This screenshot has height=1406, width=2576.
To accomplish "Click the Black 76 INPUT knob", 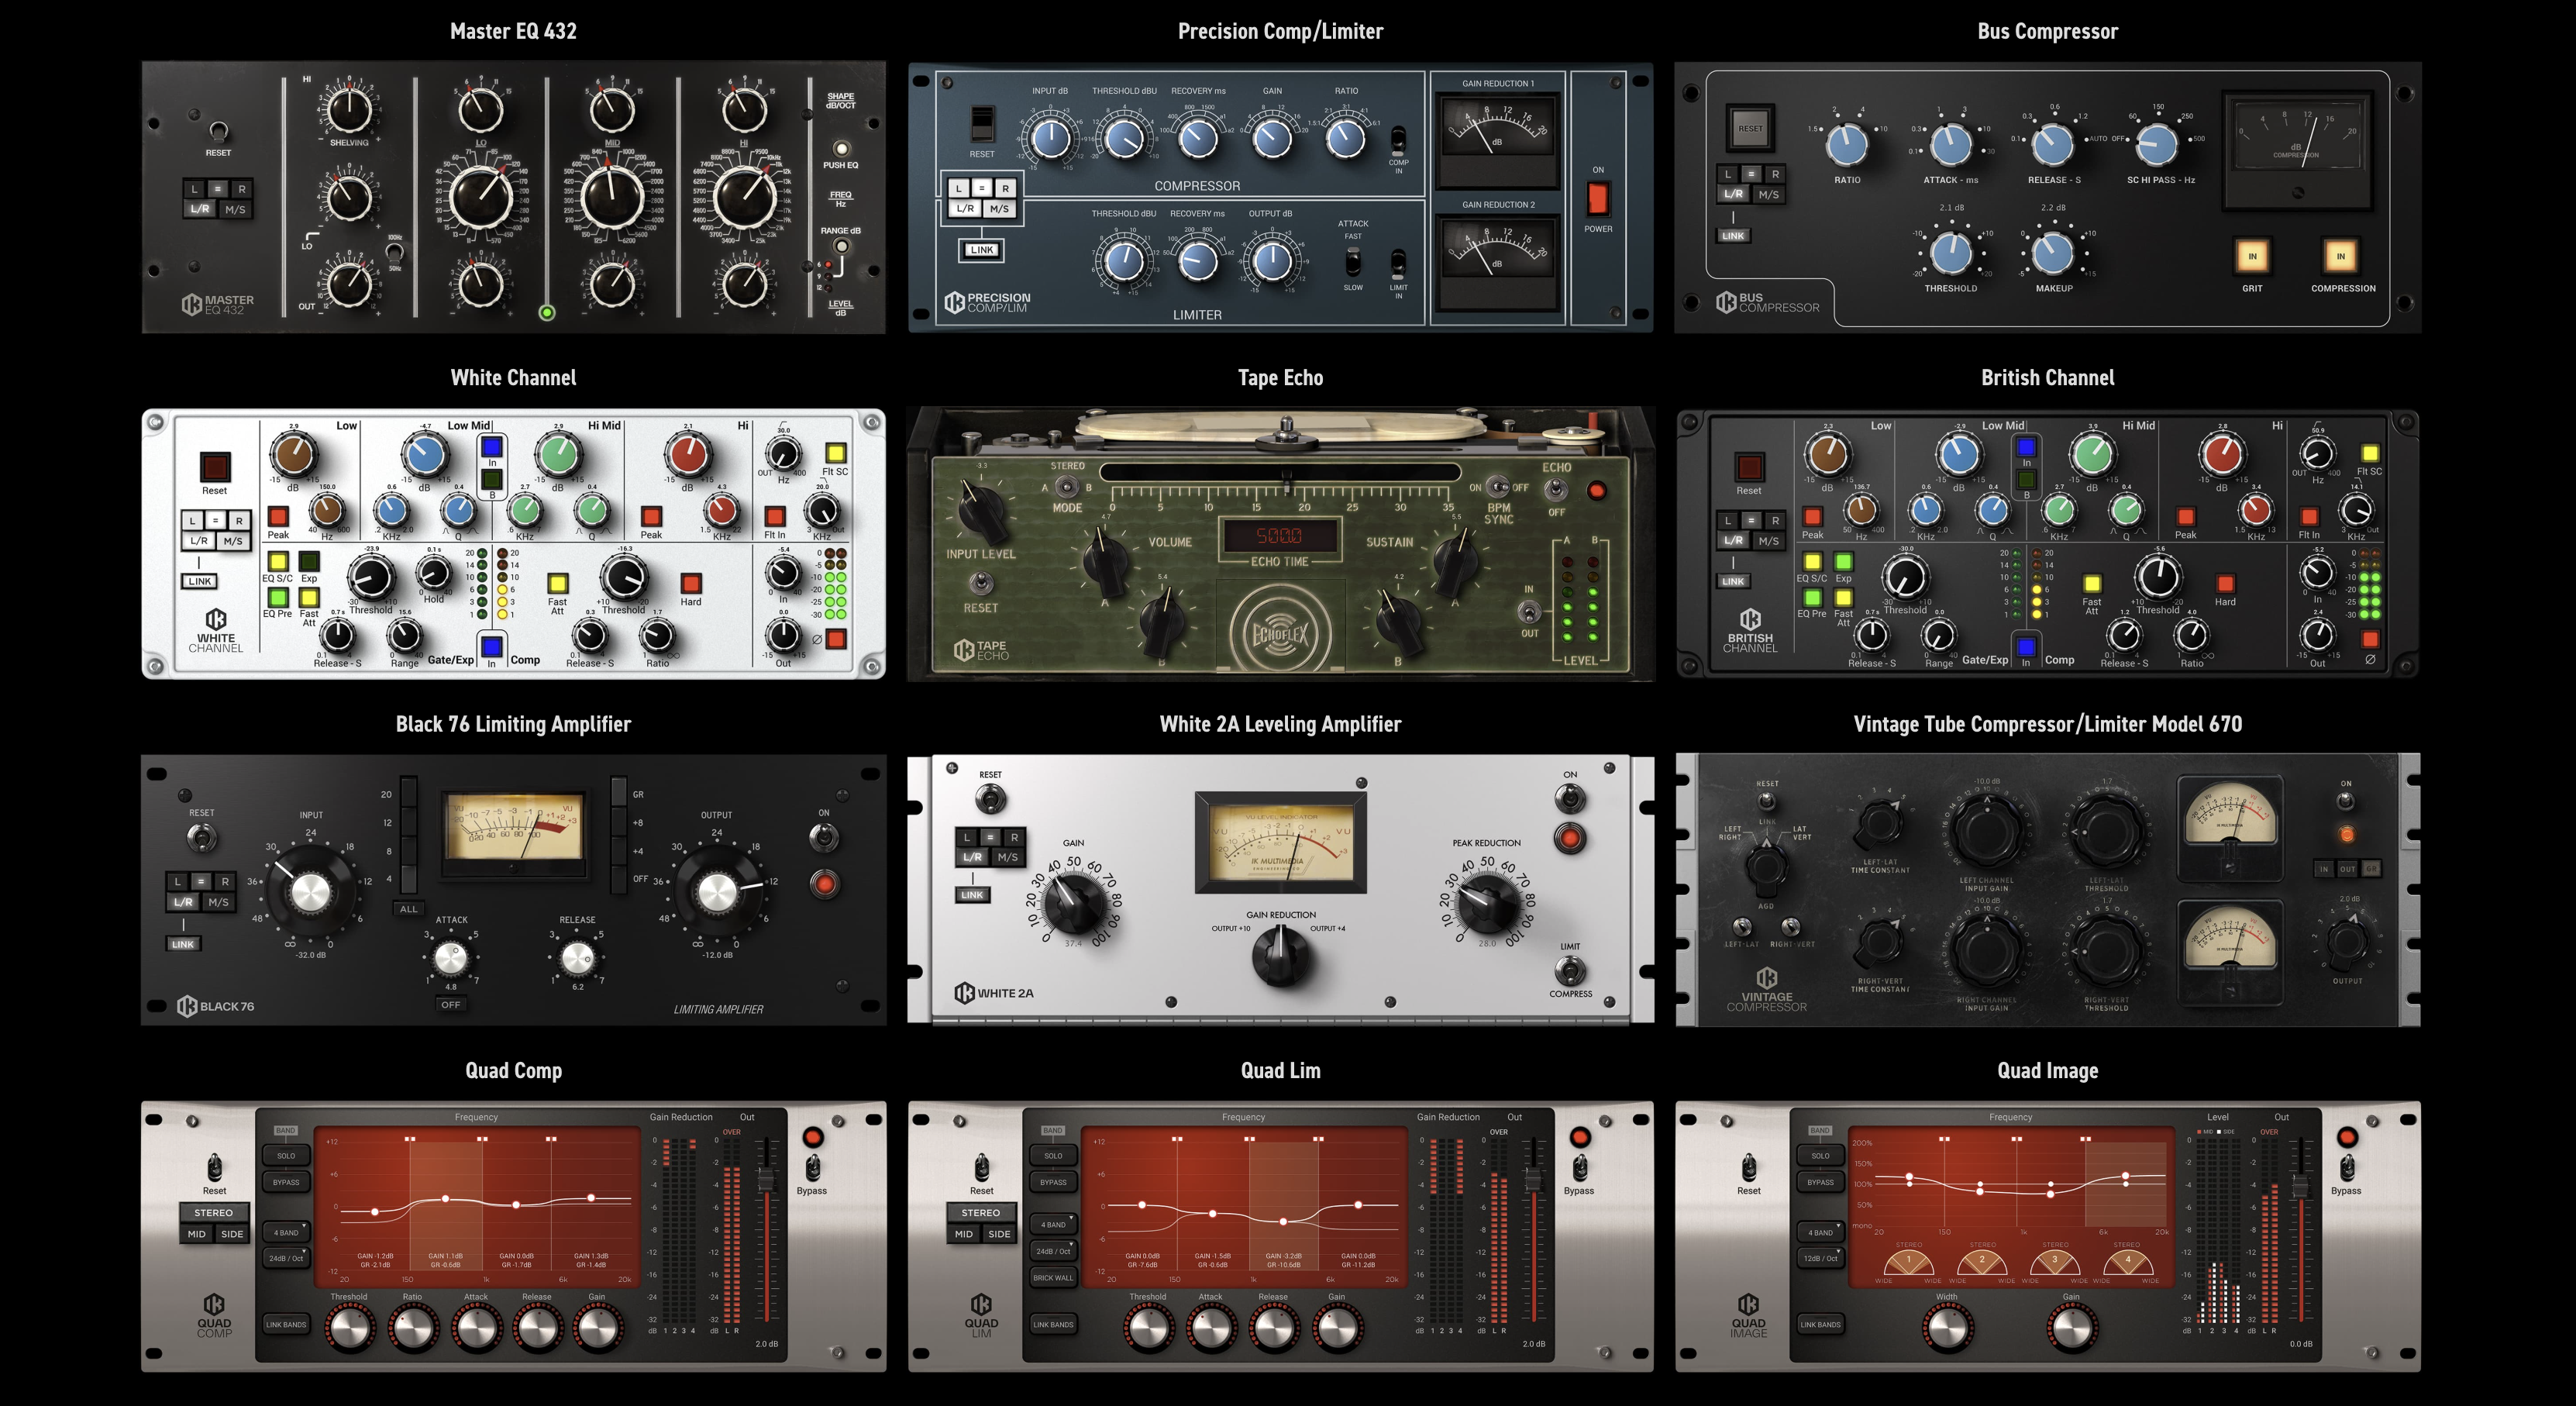I will coord(310,890).
